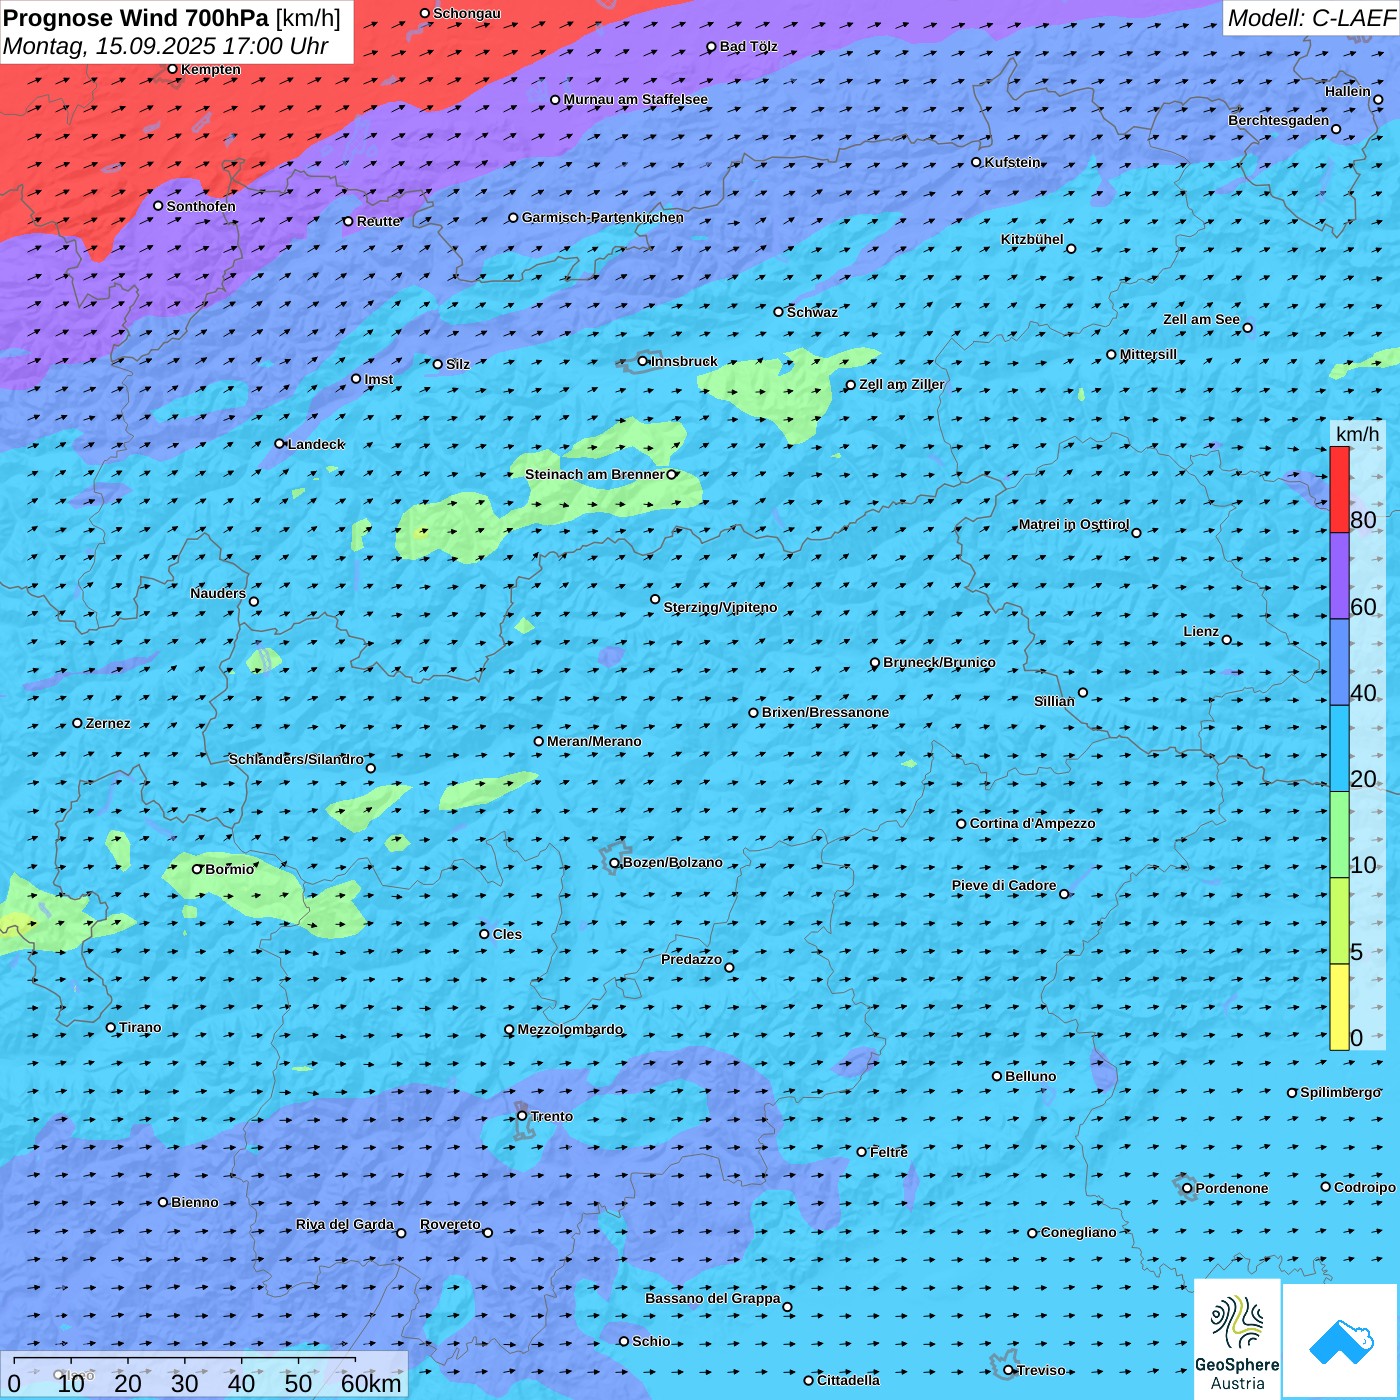Click the Nauders city marker

click(254, 601)
